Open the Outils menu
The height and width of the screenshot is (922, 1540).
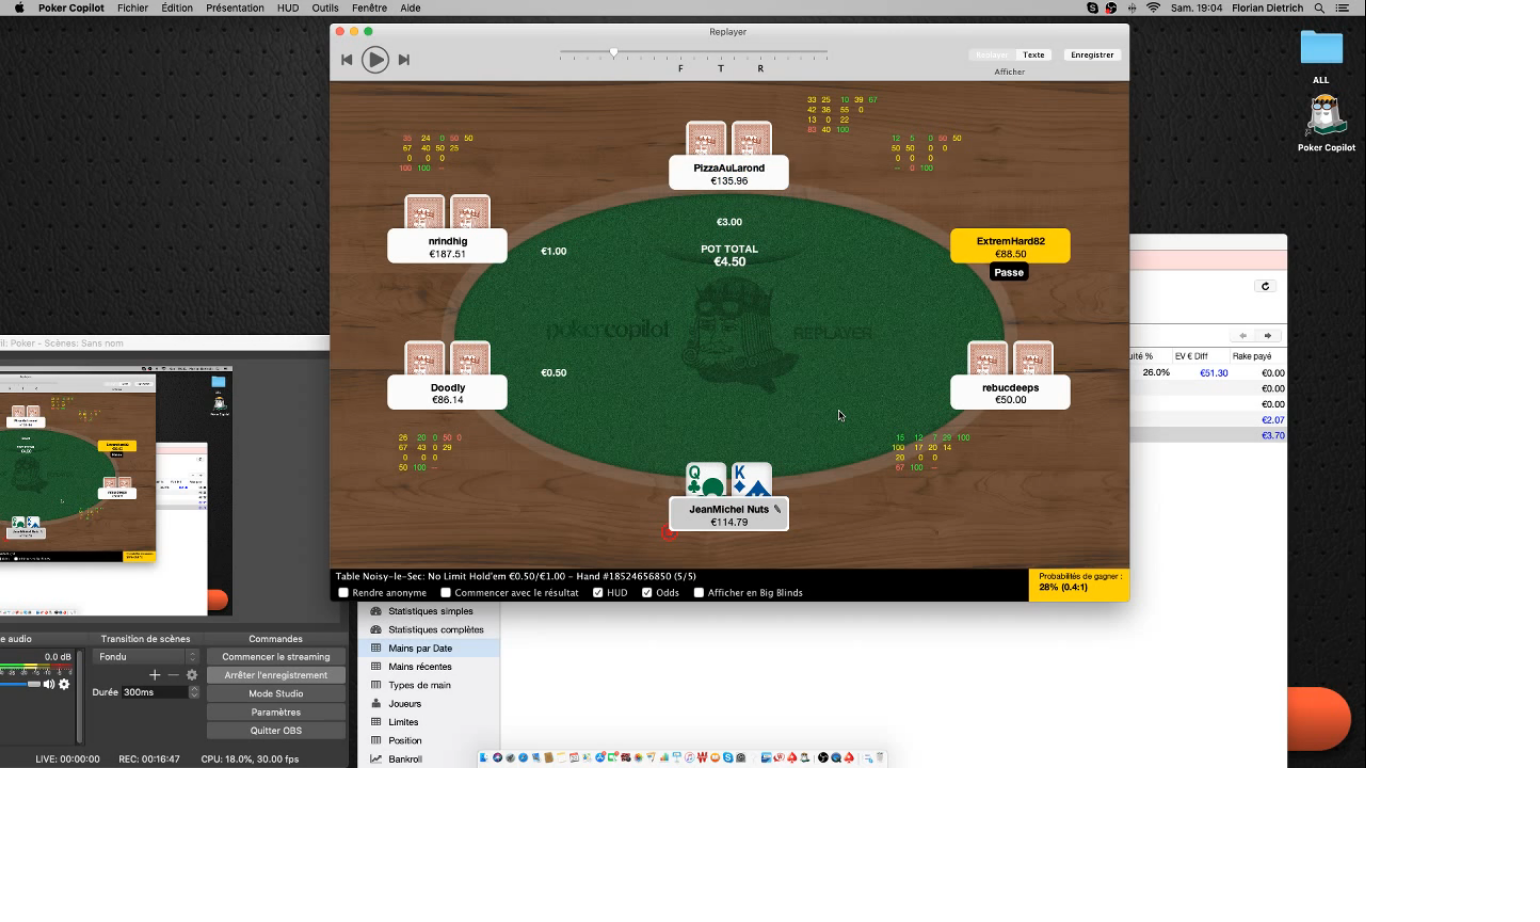[x=325, y=8]
